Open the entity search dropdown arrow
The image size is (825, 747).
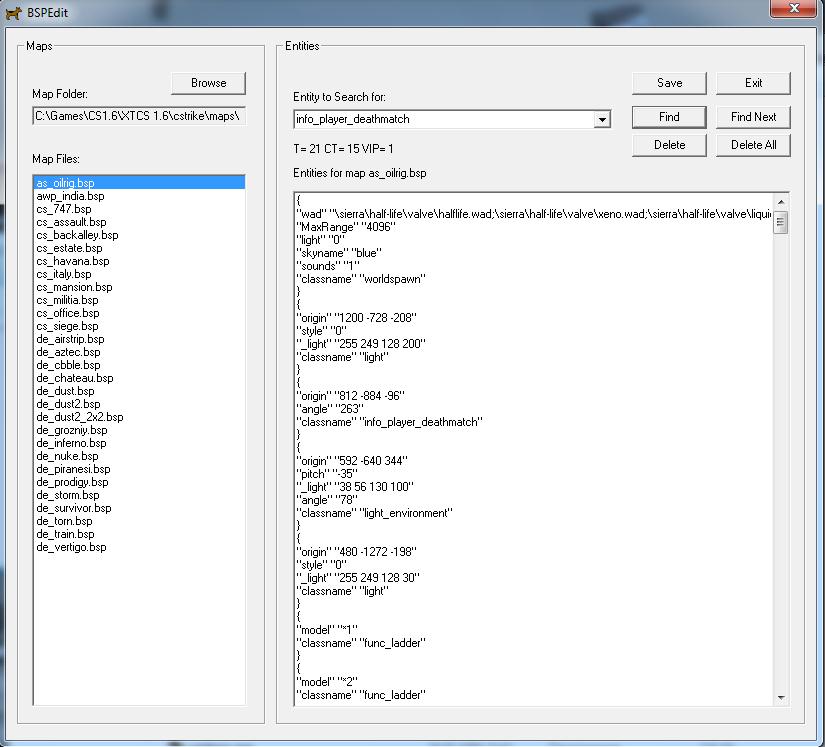602,120
